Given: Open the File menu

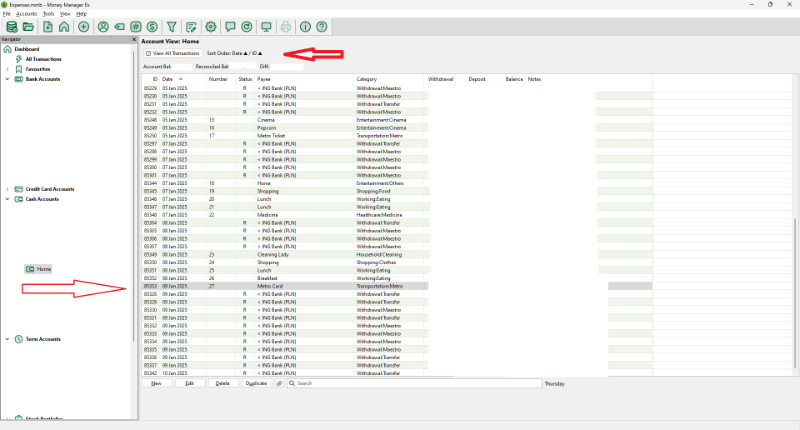Looking at the screenshot, I should [x=7, y=14].
